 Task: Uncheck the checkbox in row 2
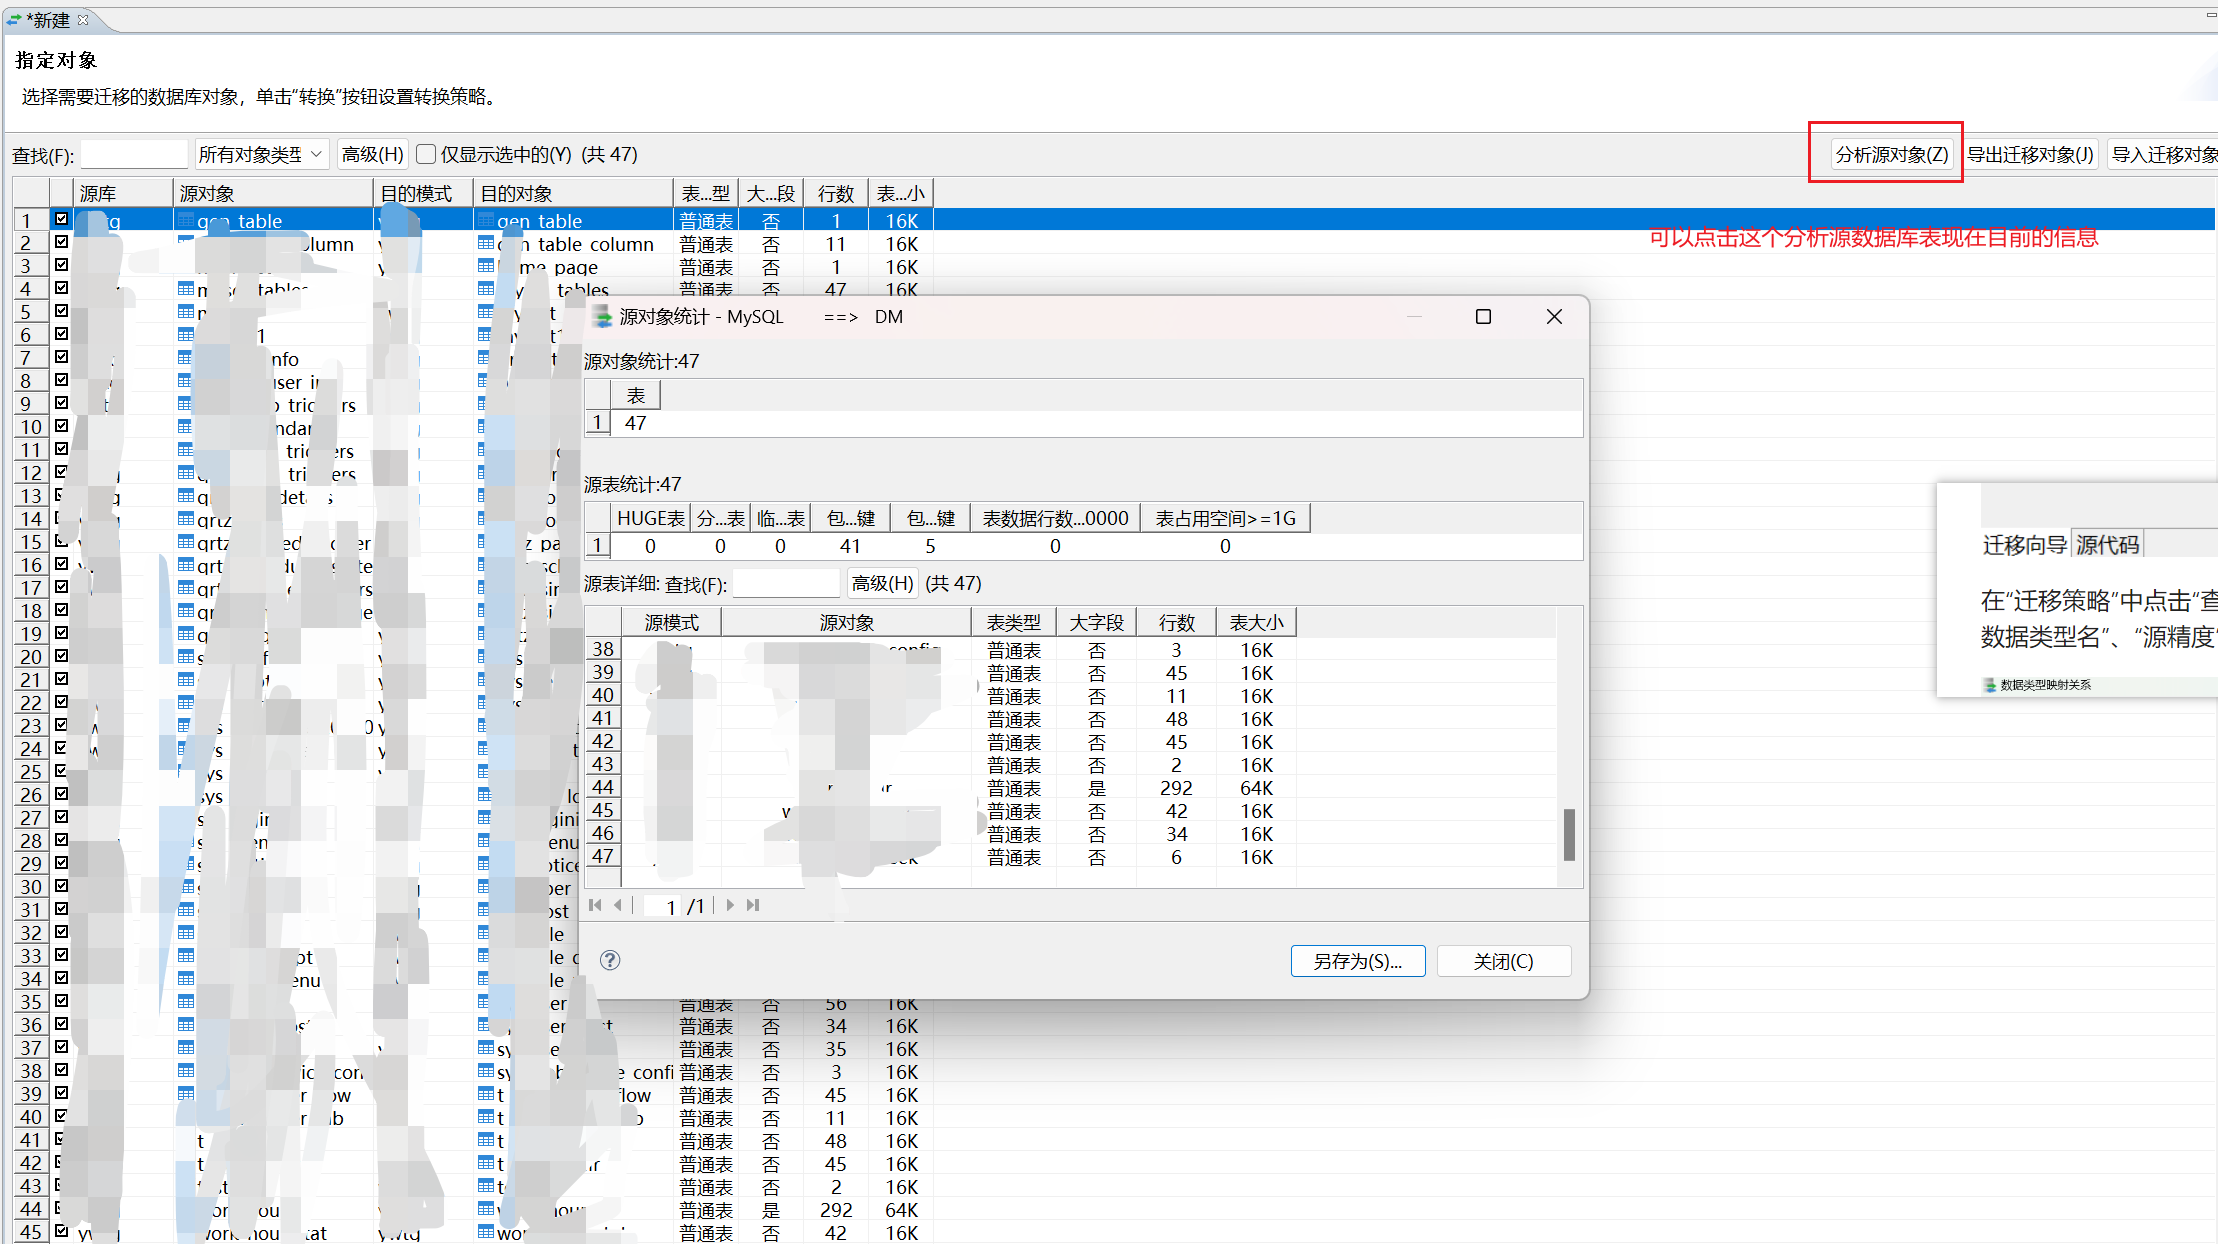(x=61, y=243)
